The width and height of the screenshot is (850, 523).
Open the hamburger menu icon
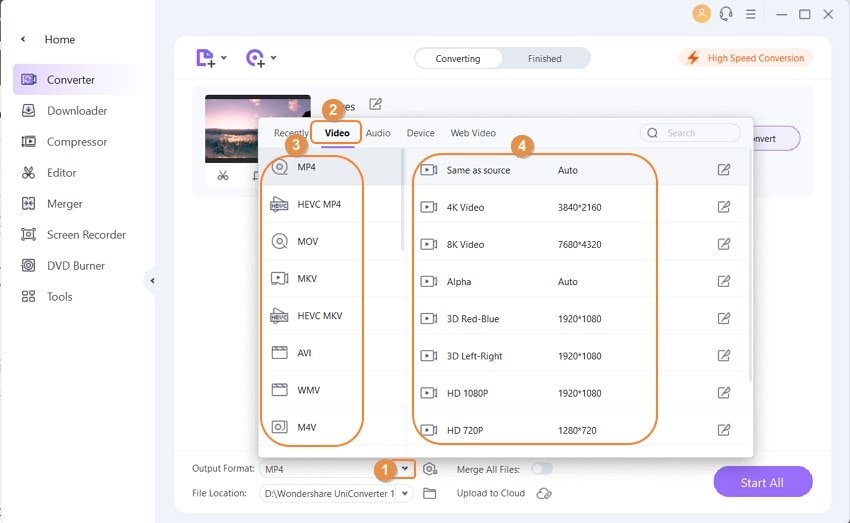coord(751,14)
